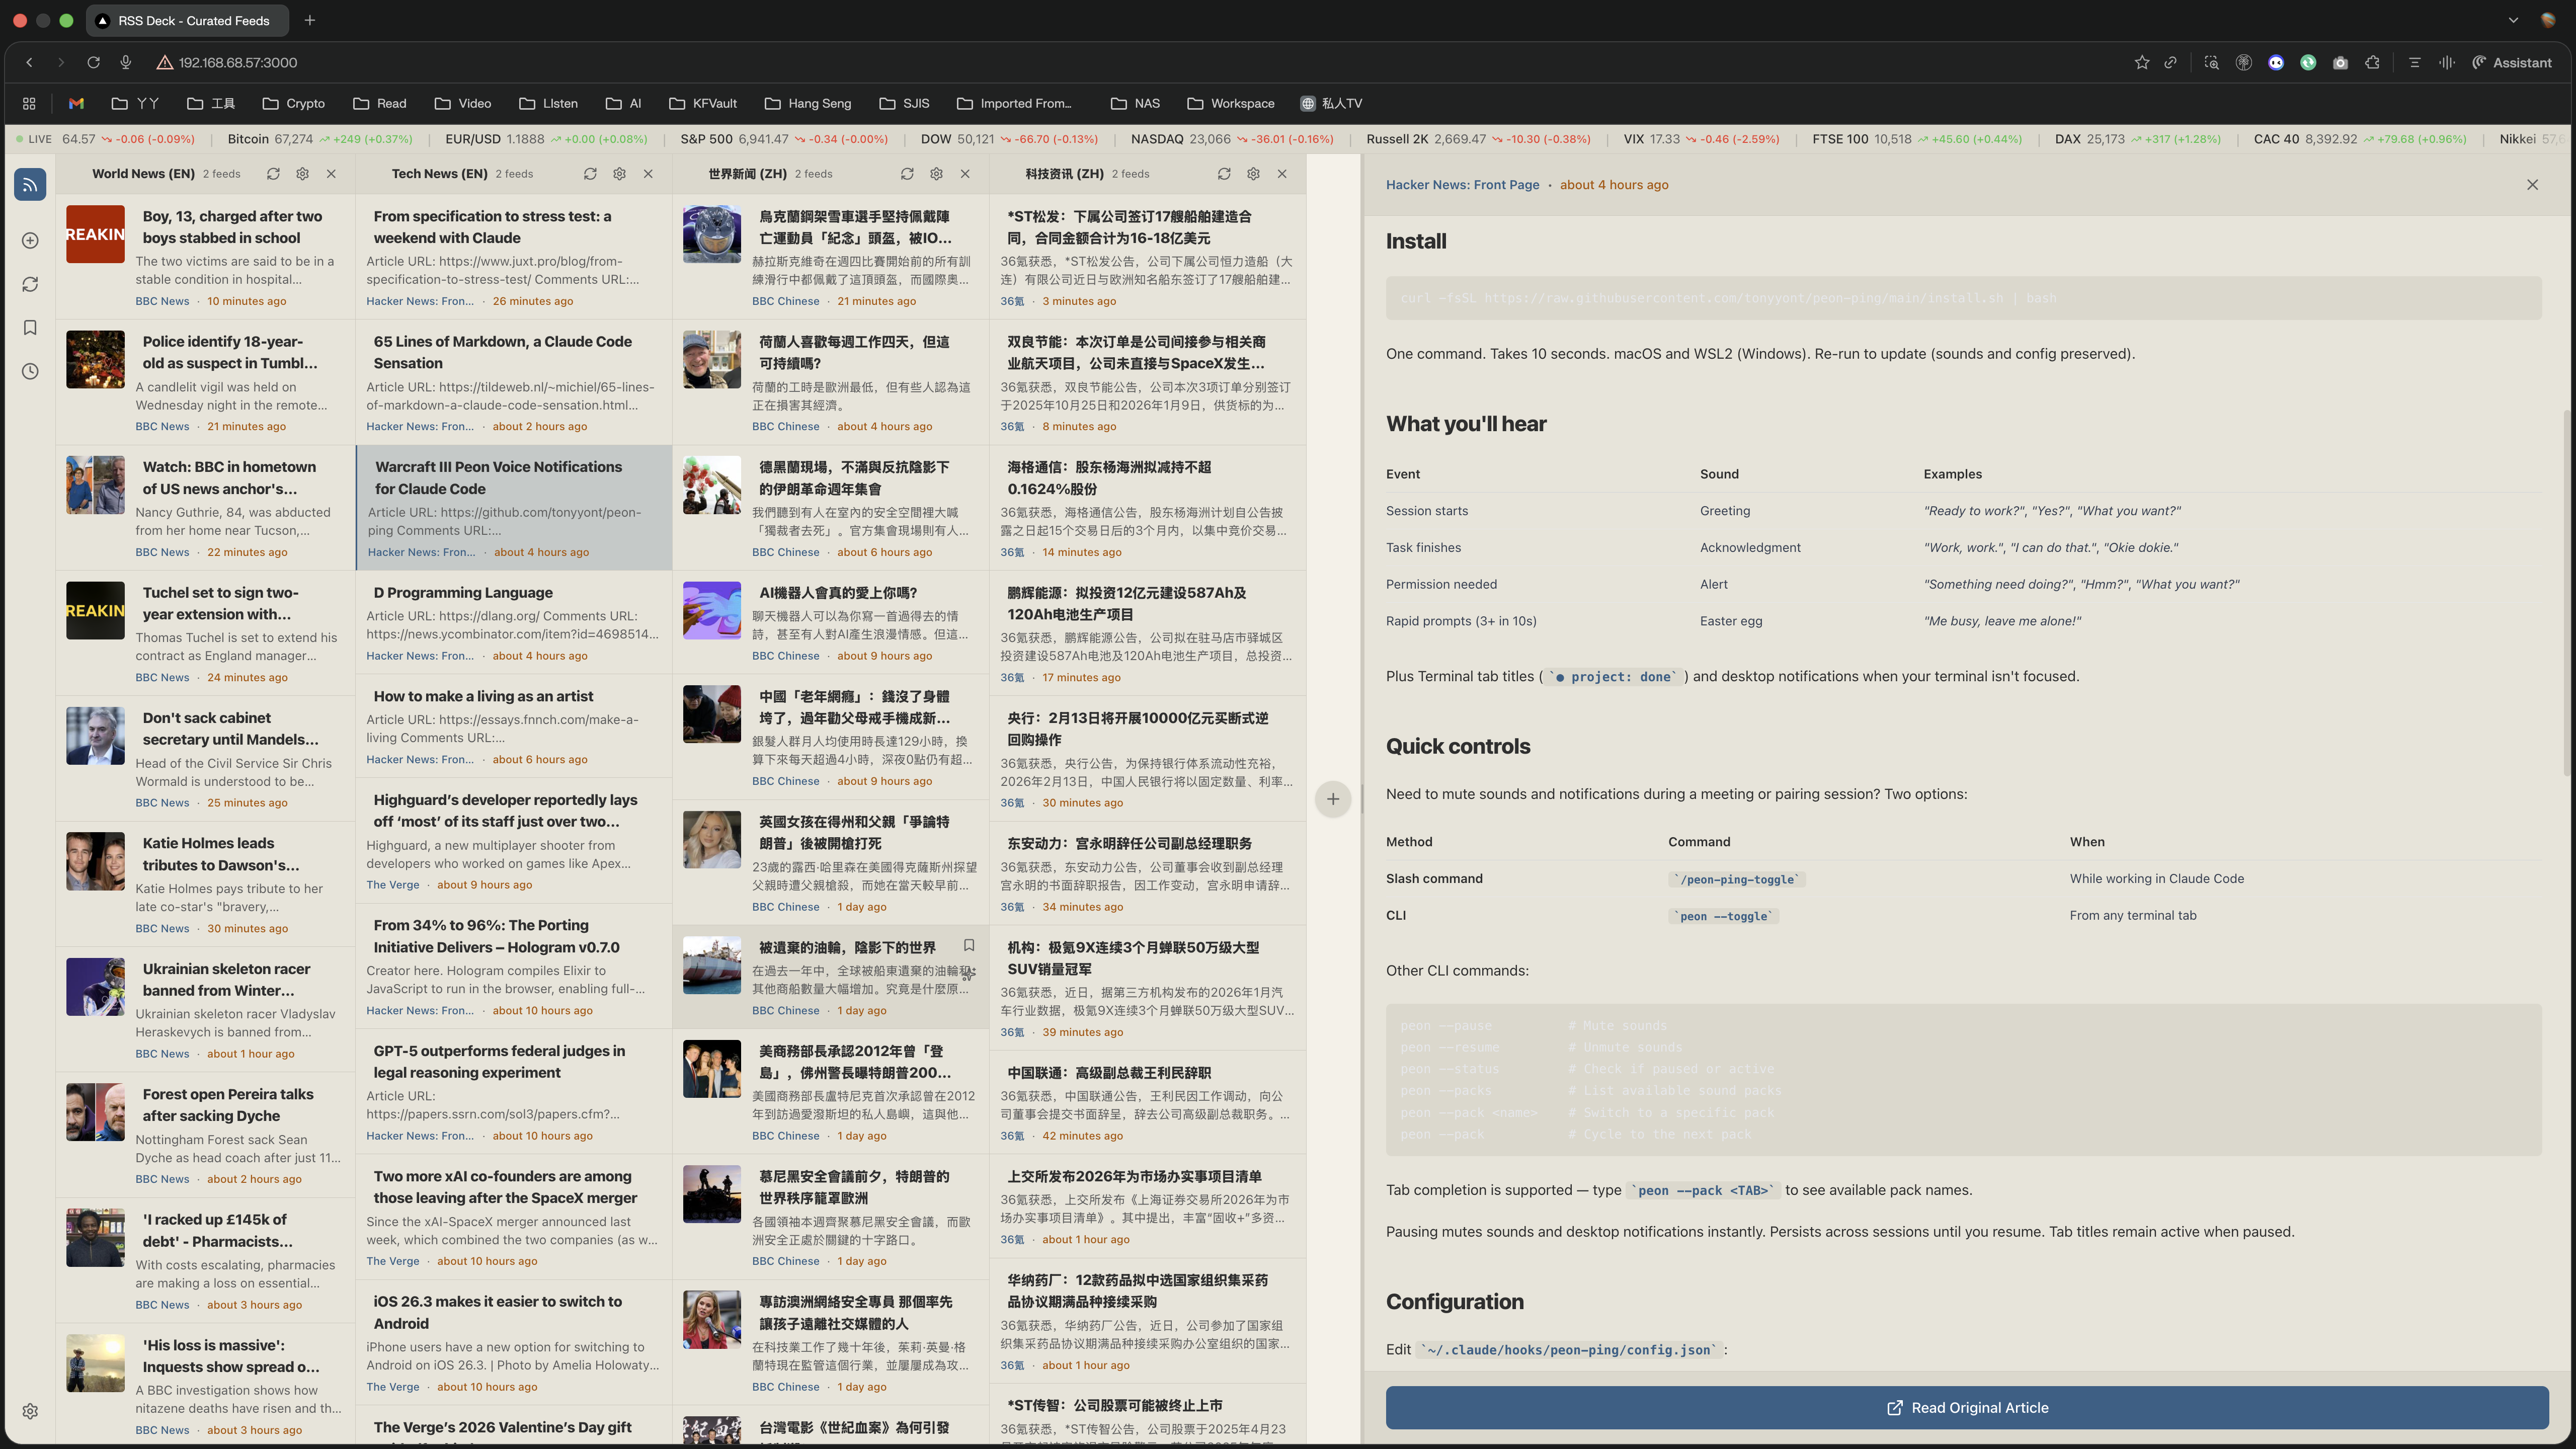Open a new browser tab
This screenshot has height=1449, width=2576.
tap(310, 20)
